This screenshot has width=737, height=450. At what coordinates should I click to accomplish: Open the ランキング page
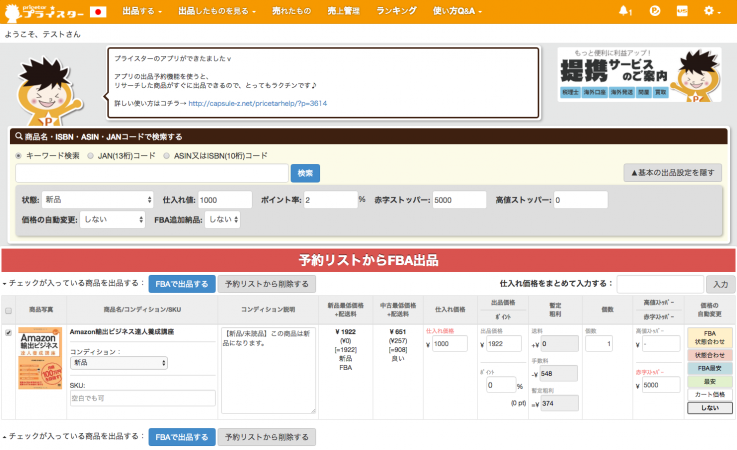coord(396,11)
